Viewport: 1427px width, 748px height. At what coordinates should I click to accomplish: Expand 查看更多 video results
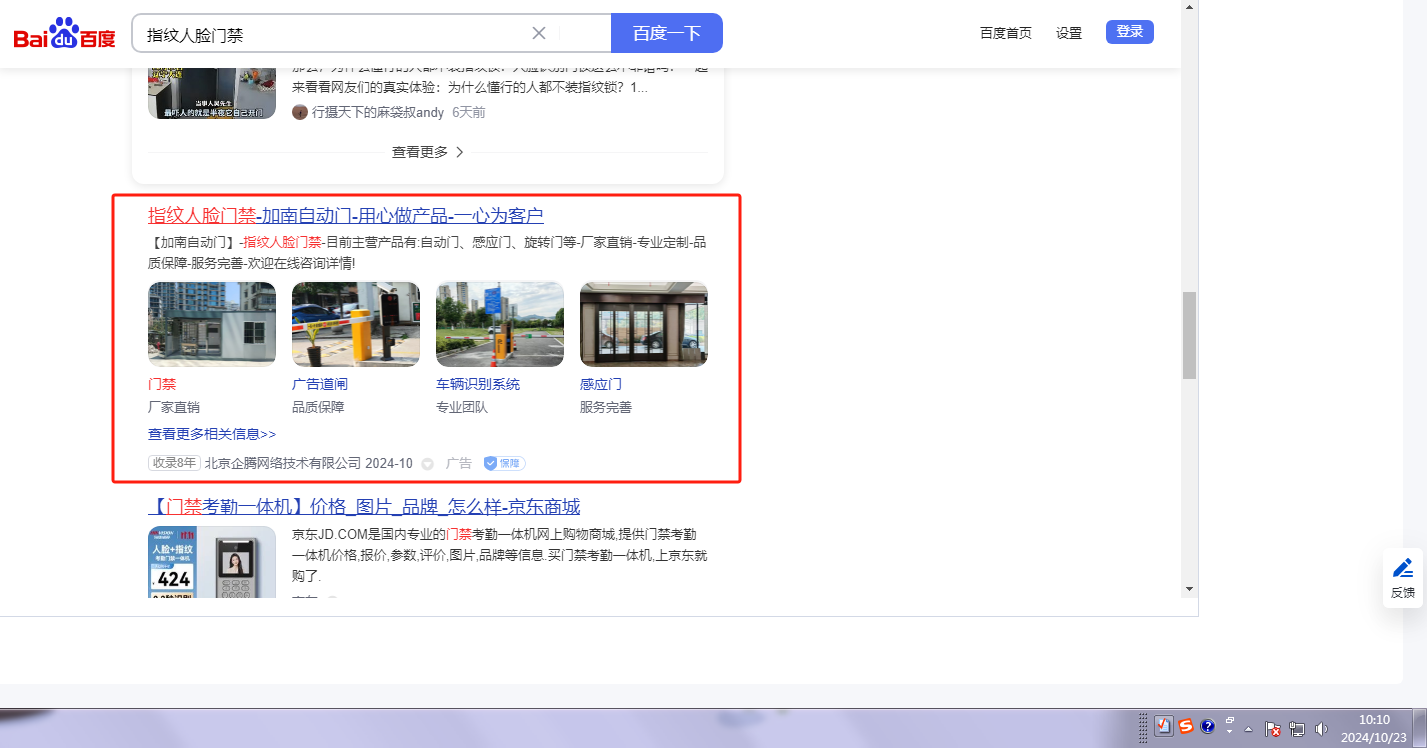[x=428, y=152]
